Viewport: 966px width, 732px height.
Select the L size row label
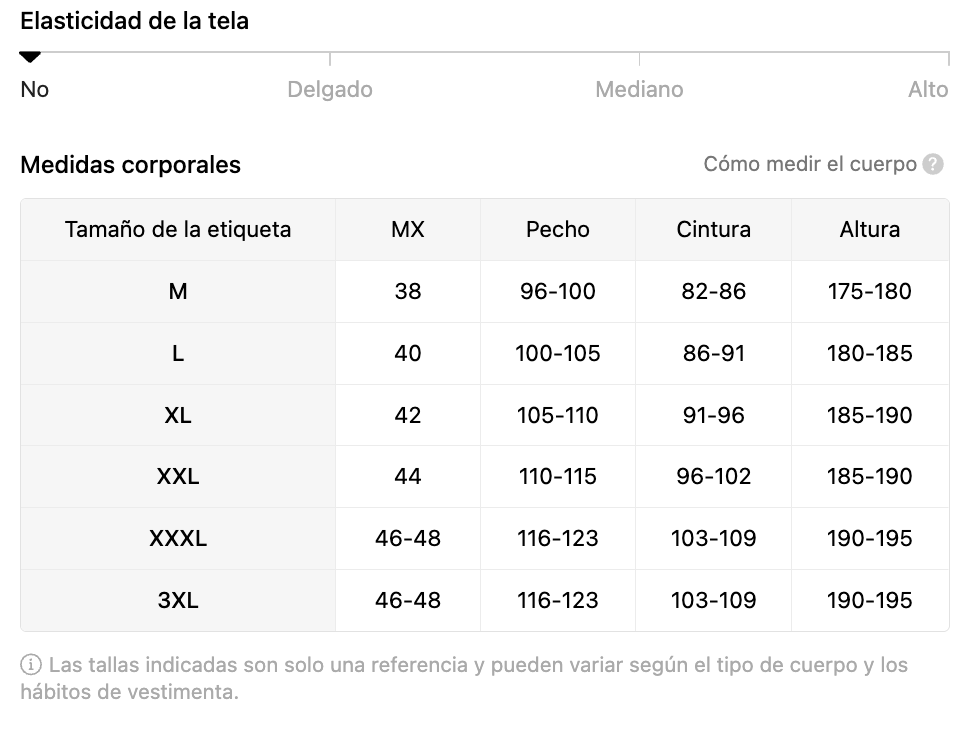(x=178, y=354)
